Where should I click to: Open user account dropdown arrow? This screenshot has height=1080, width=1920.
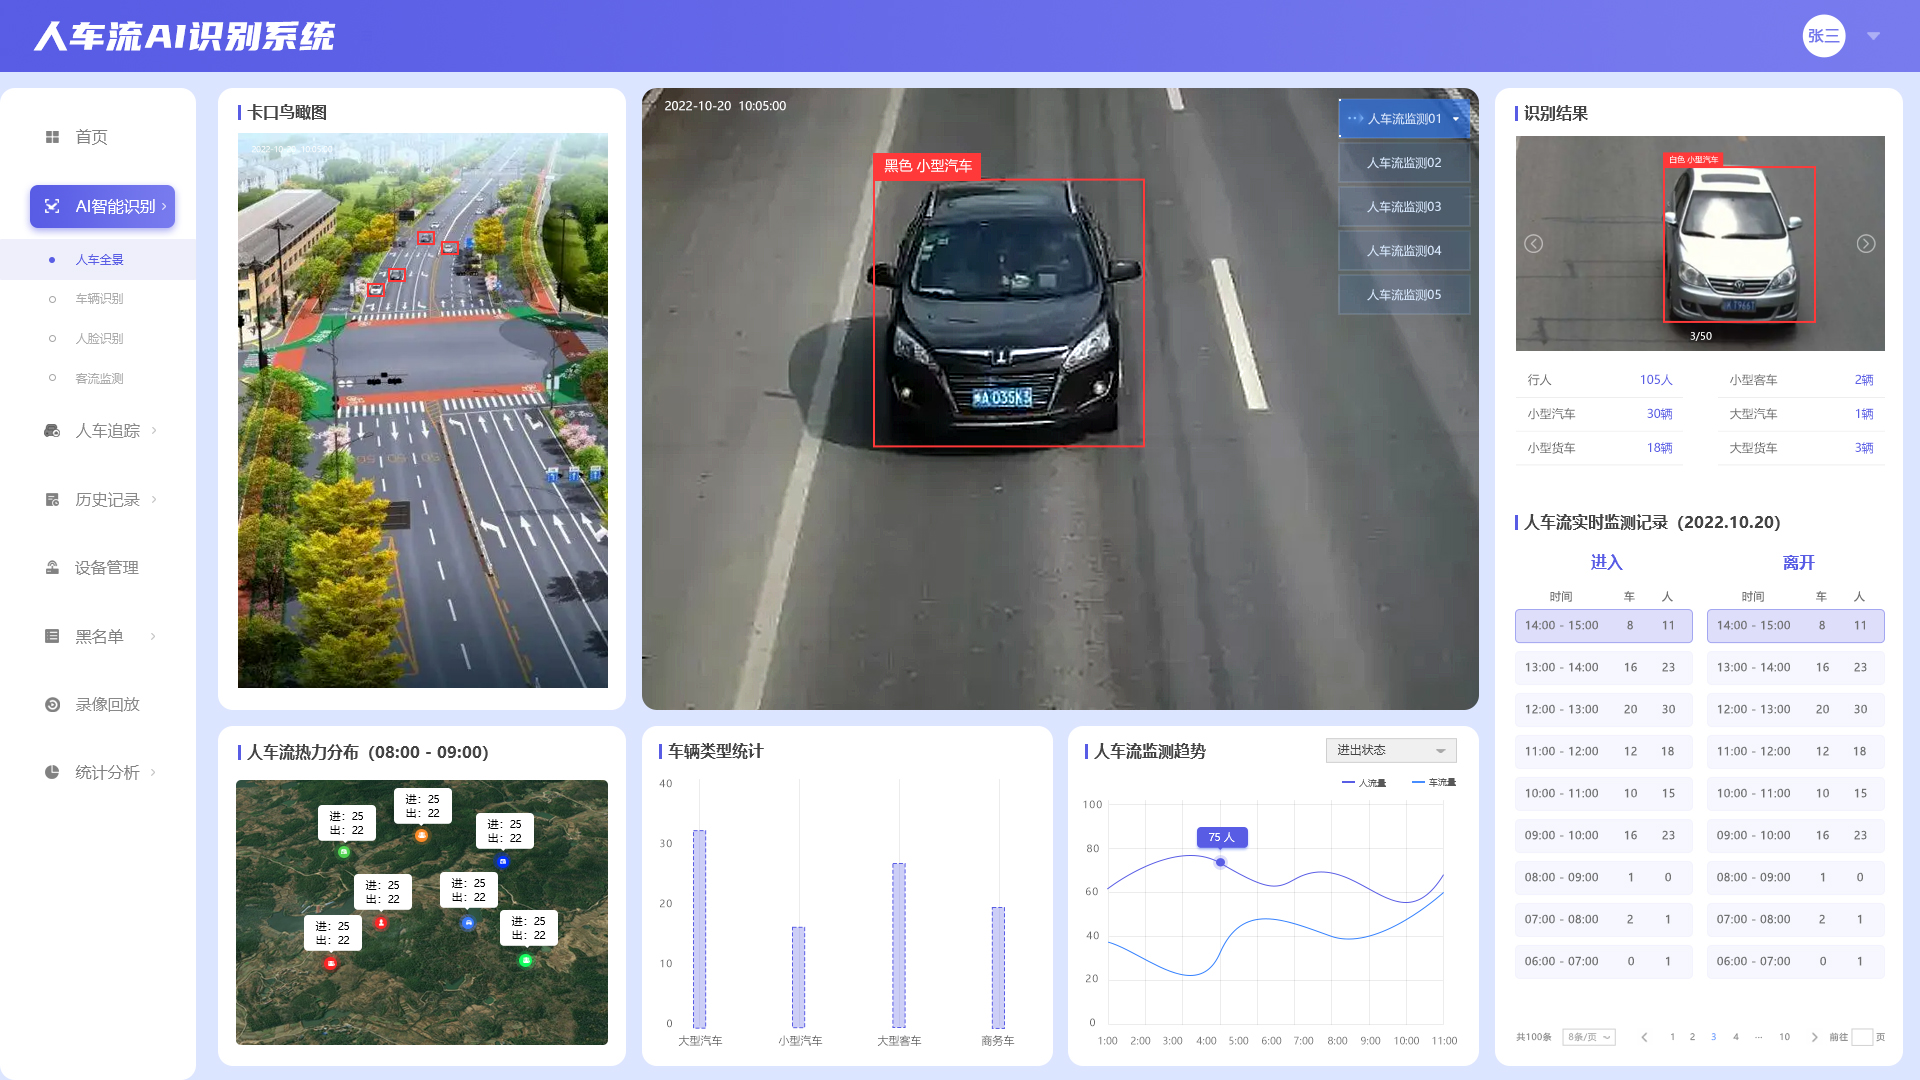[1874, 36]
